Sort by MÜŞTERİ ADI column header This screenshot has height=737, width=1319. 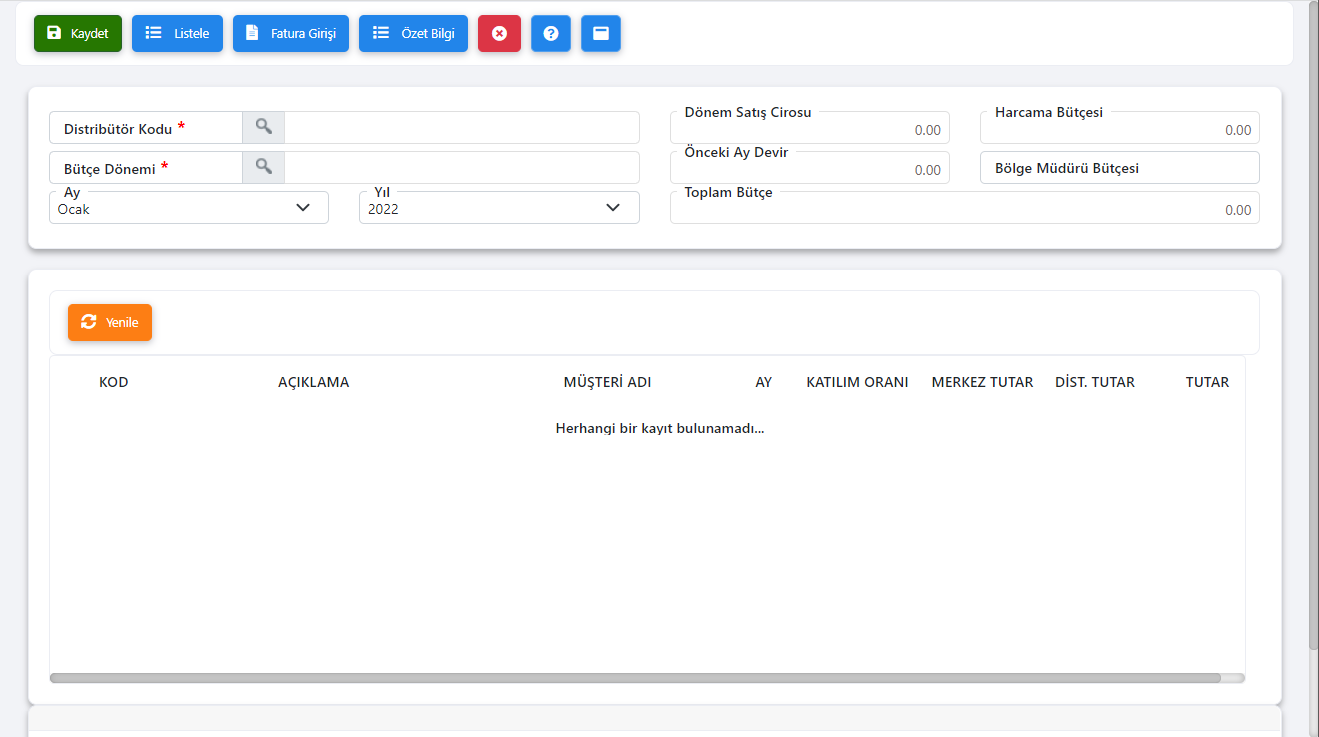[607, 382]
